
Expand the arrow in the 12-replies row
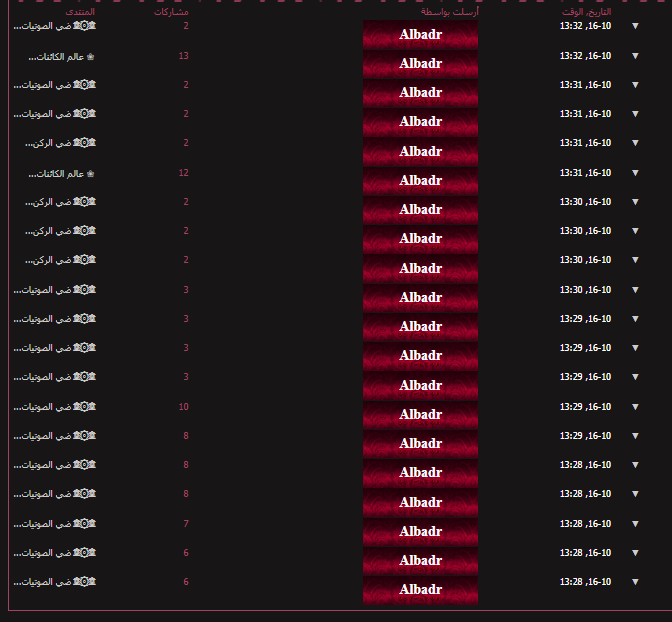(x=635, y=174)
